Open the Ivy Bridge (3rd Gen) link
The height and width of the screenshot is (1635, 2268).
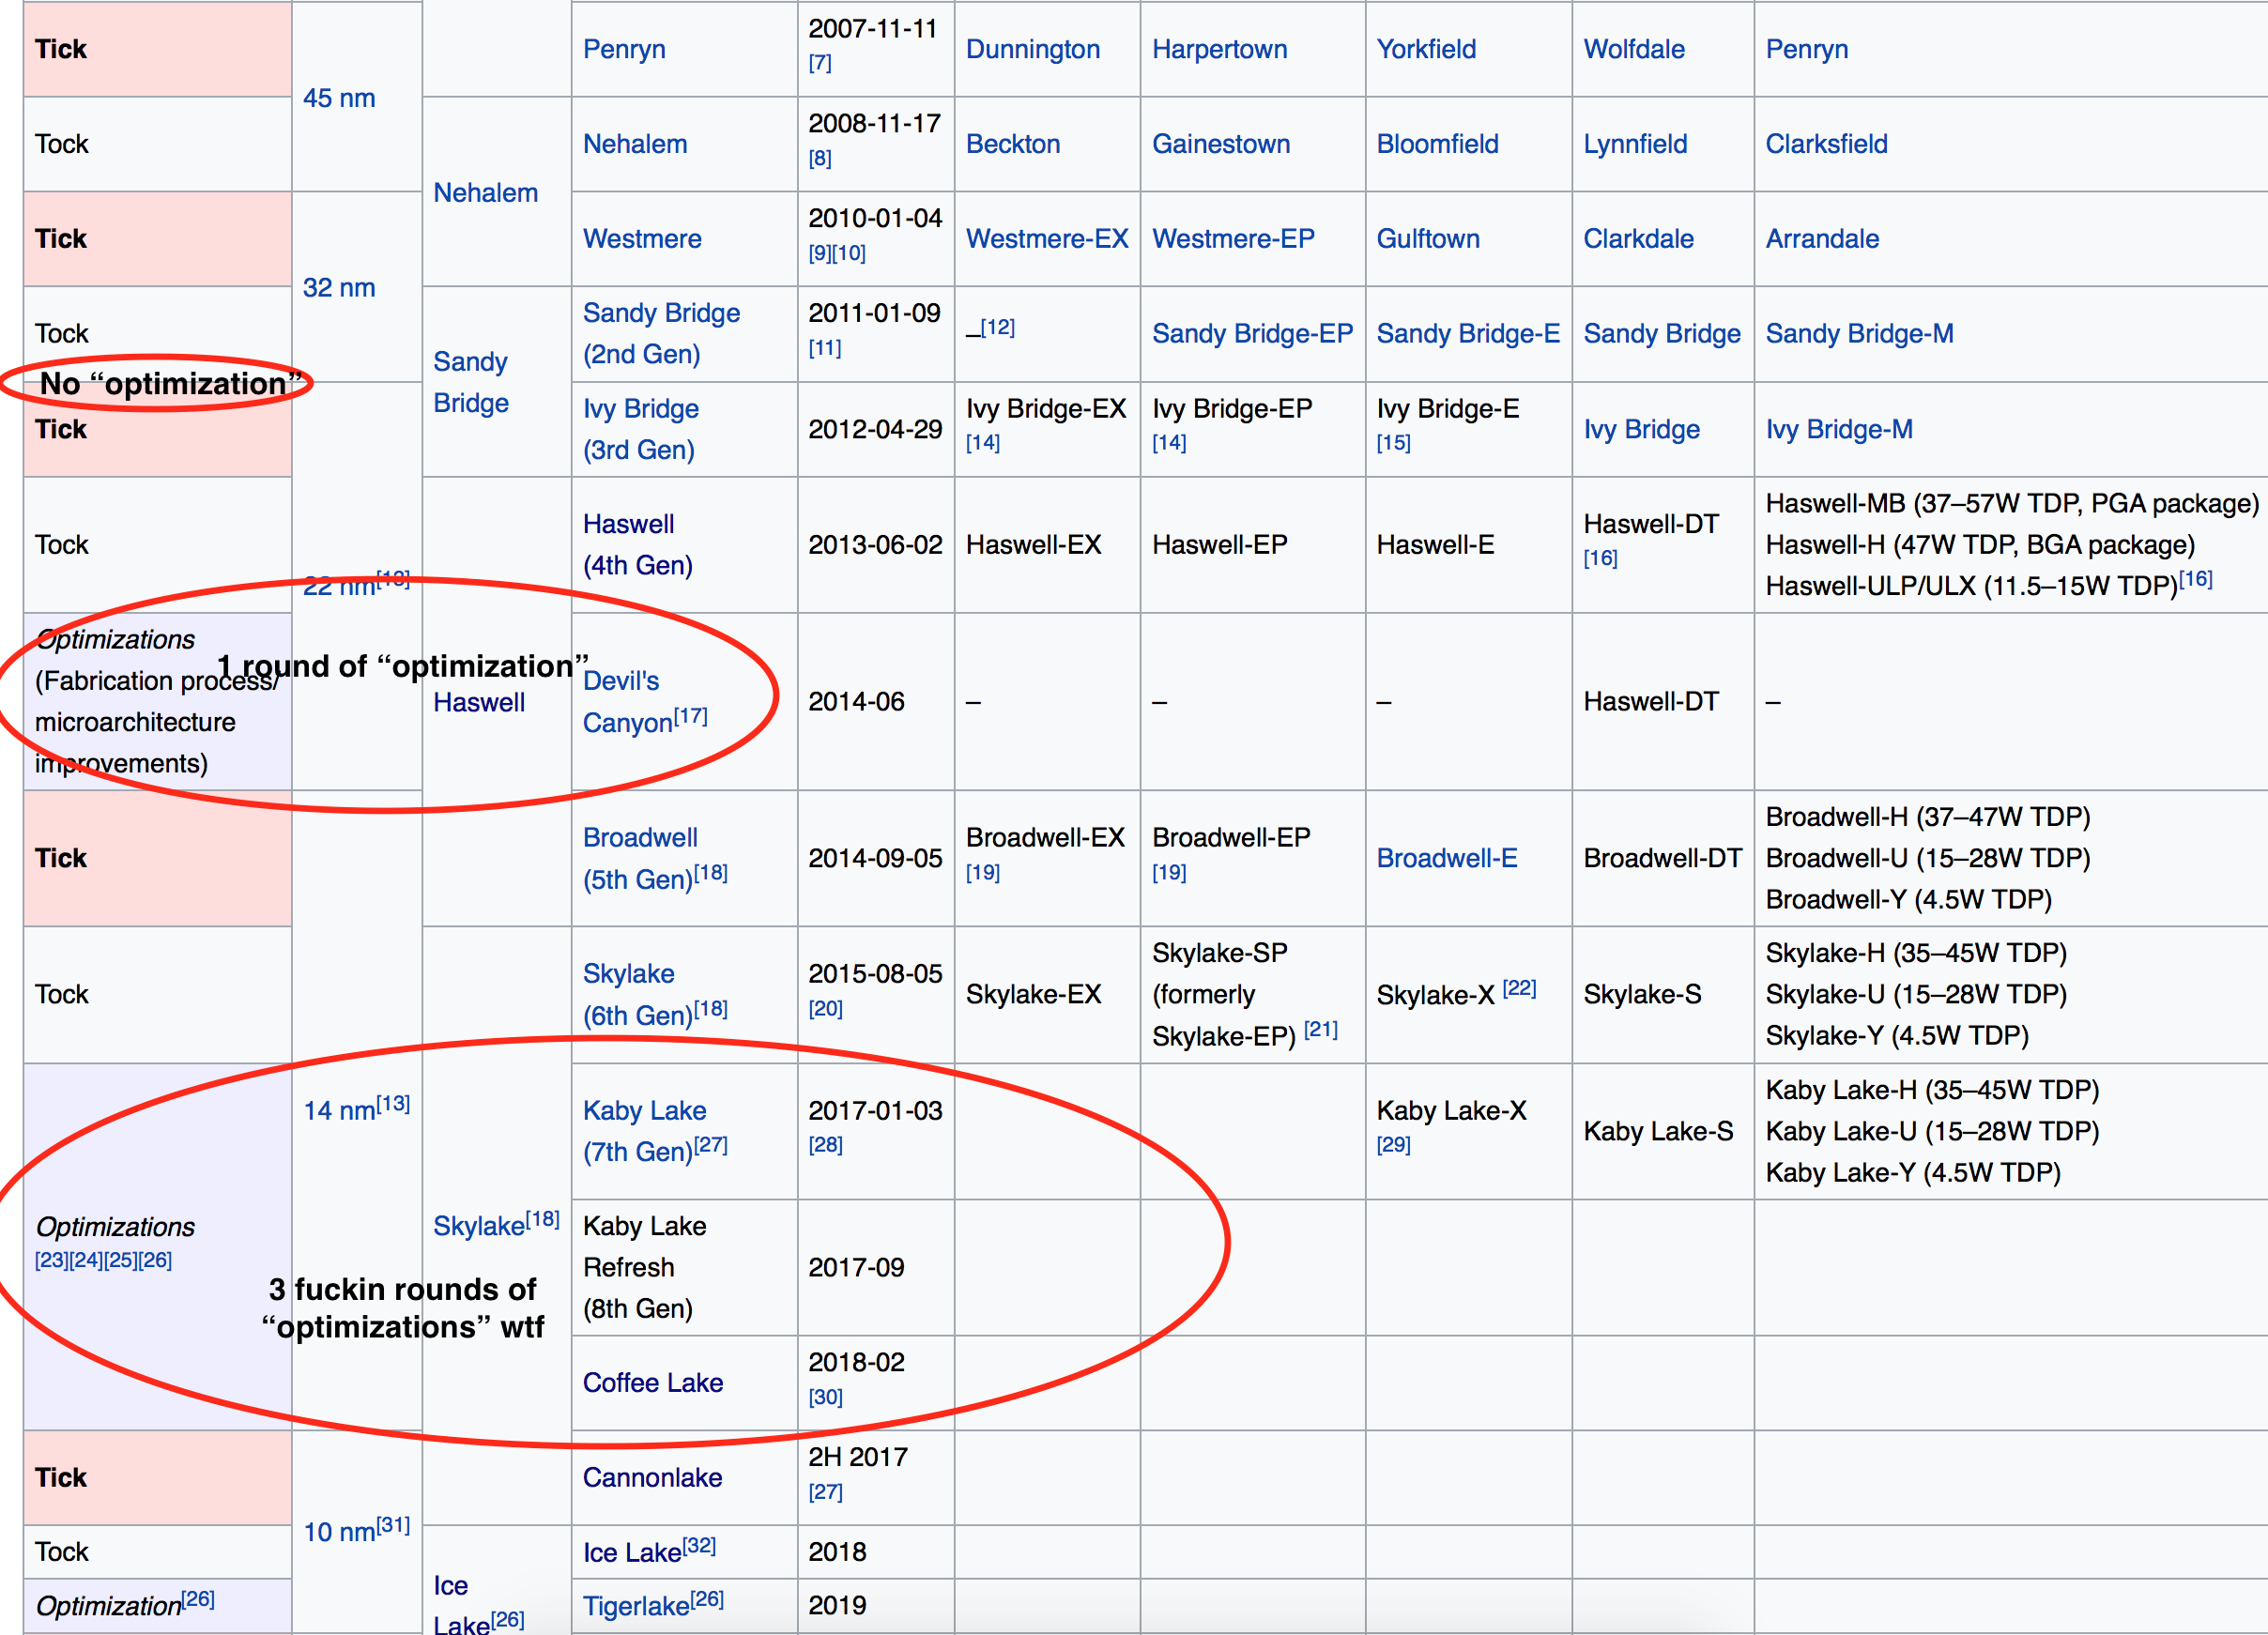[641, 429]
